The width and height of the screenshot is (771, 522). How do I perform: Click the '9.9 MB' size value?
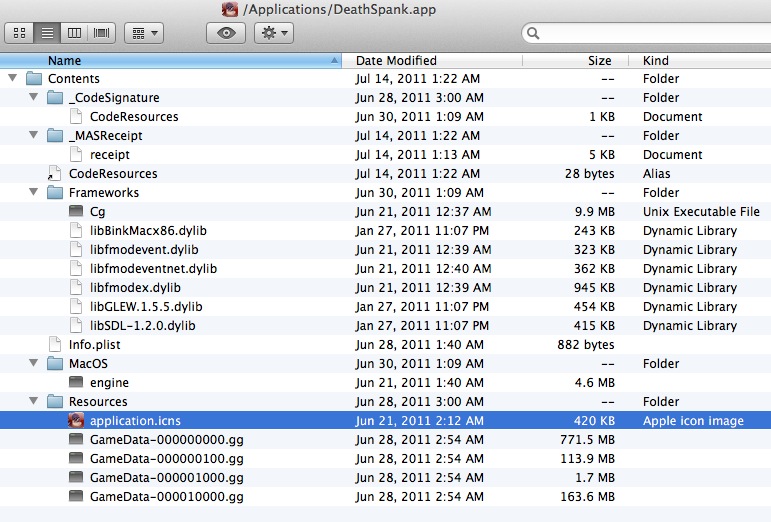[x=594, y=212]
